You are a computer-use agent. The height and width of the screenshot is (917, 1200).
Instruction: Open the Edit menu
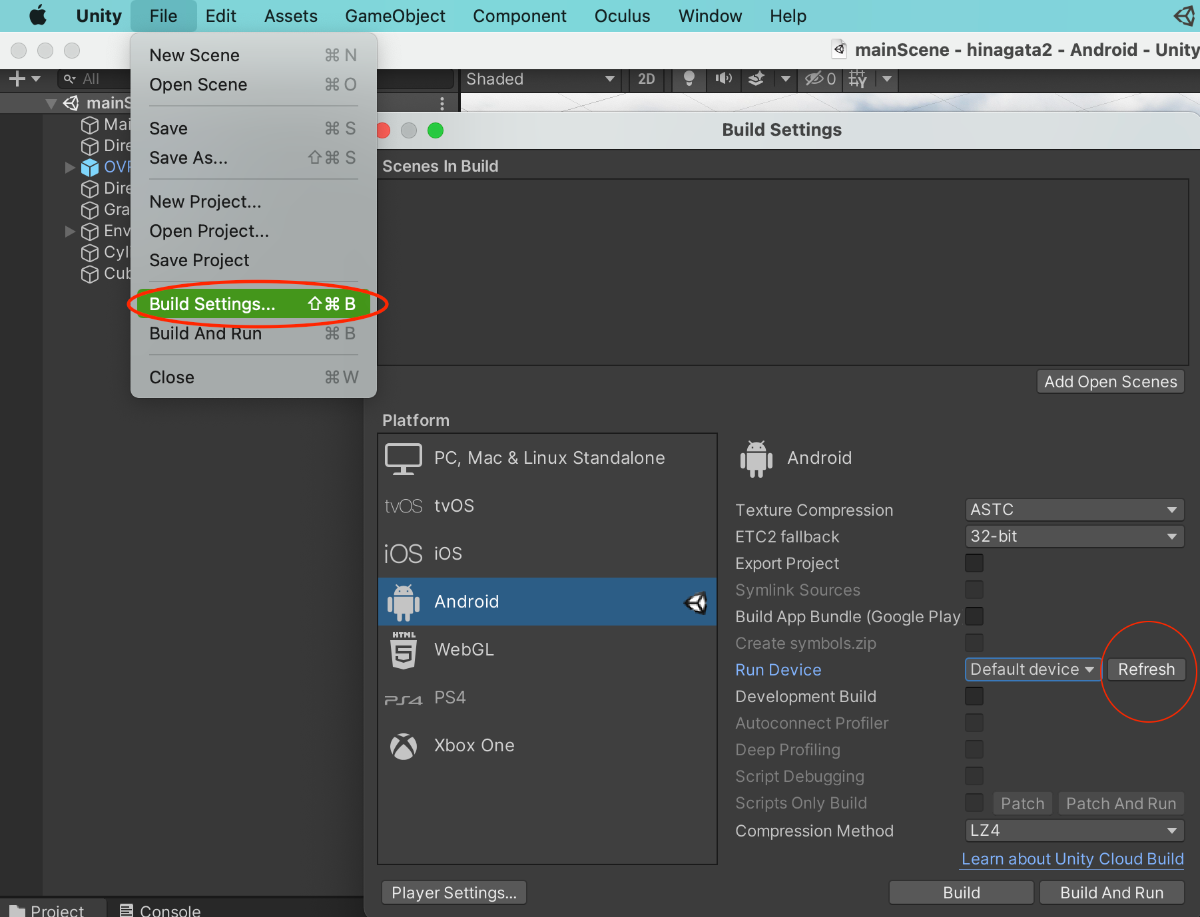(x=221, y=16)
